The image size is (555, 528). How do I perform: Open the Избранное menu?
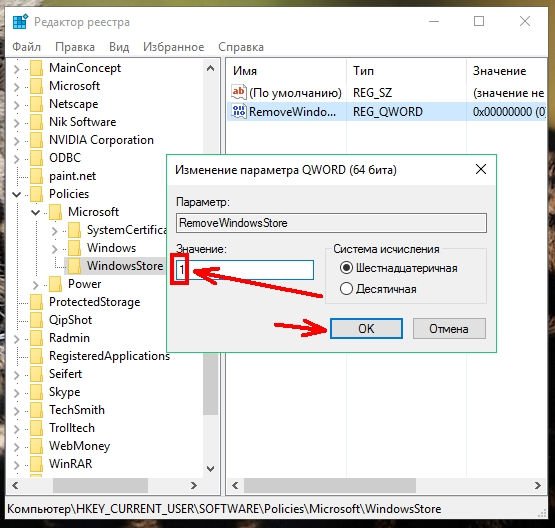point(173,47)
